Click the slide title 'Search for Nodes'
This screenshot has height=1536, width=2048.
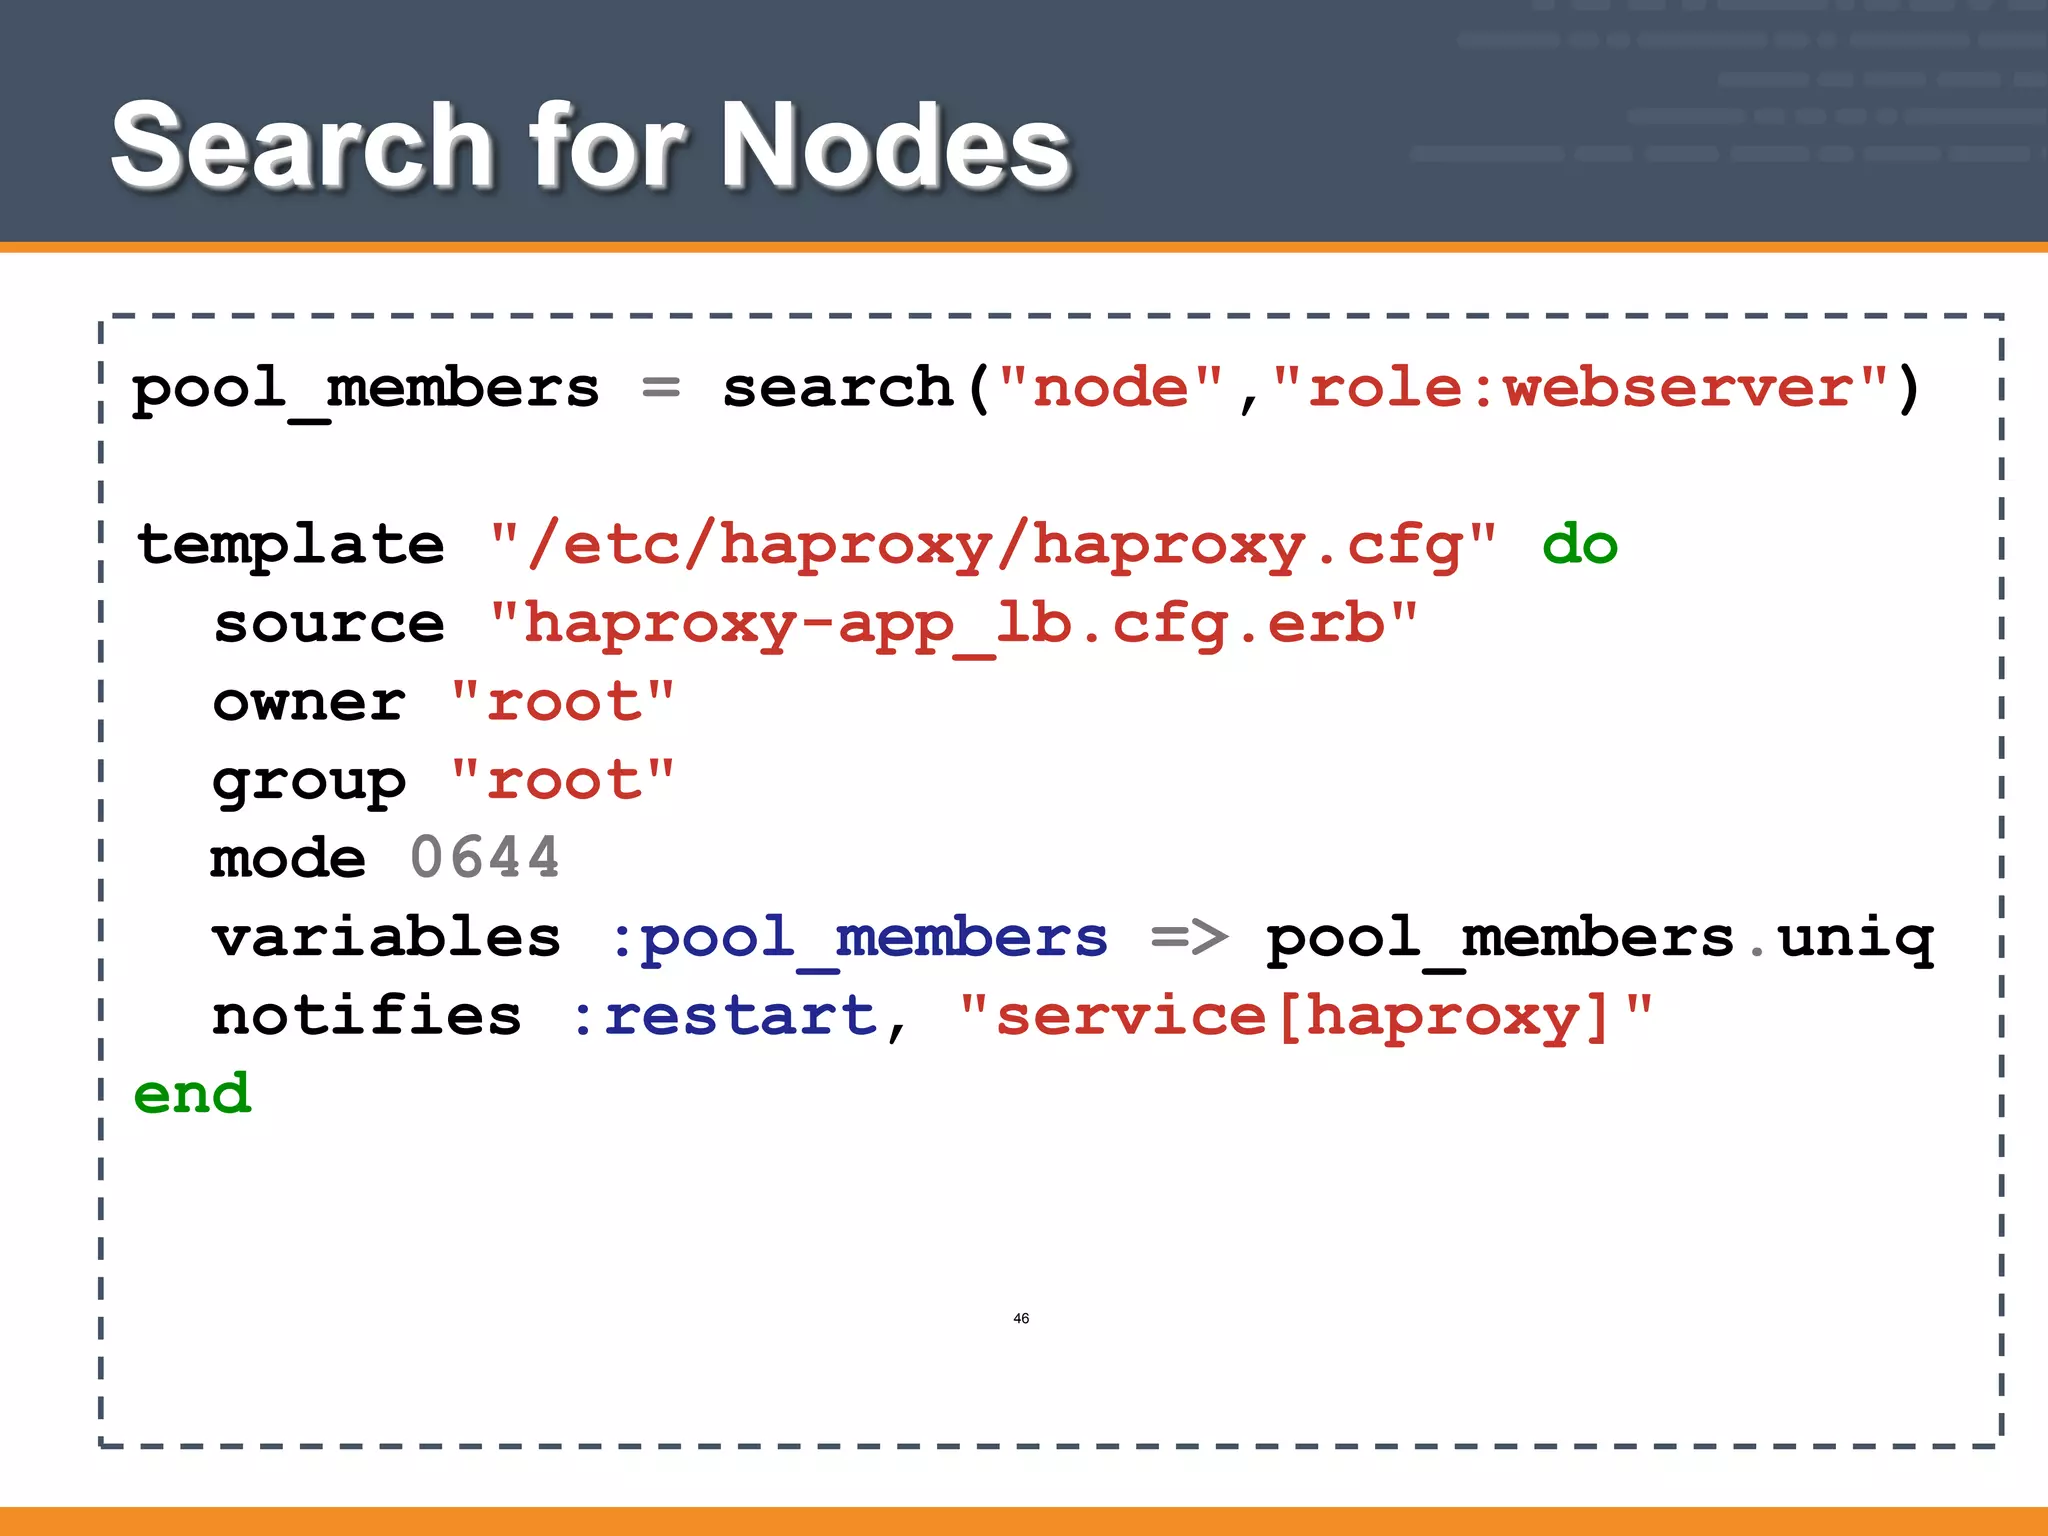click(x=590, y=147)
